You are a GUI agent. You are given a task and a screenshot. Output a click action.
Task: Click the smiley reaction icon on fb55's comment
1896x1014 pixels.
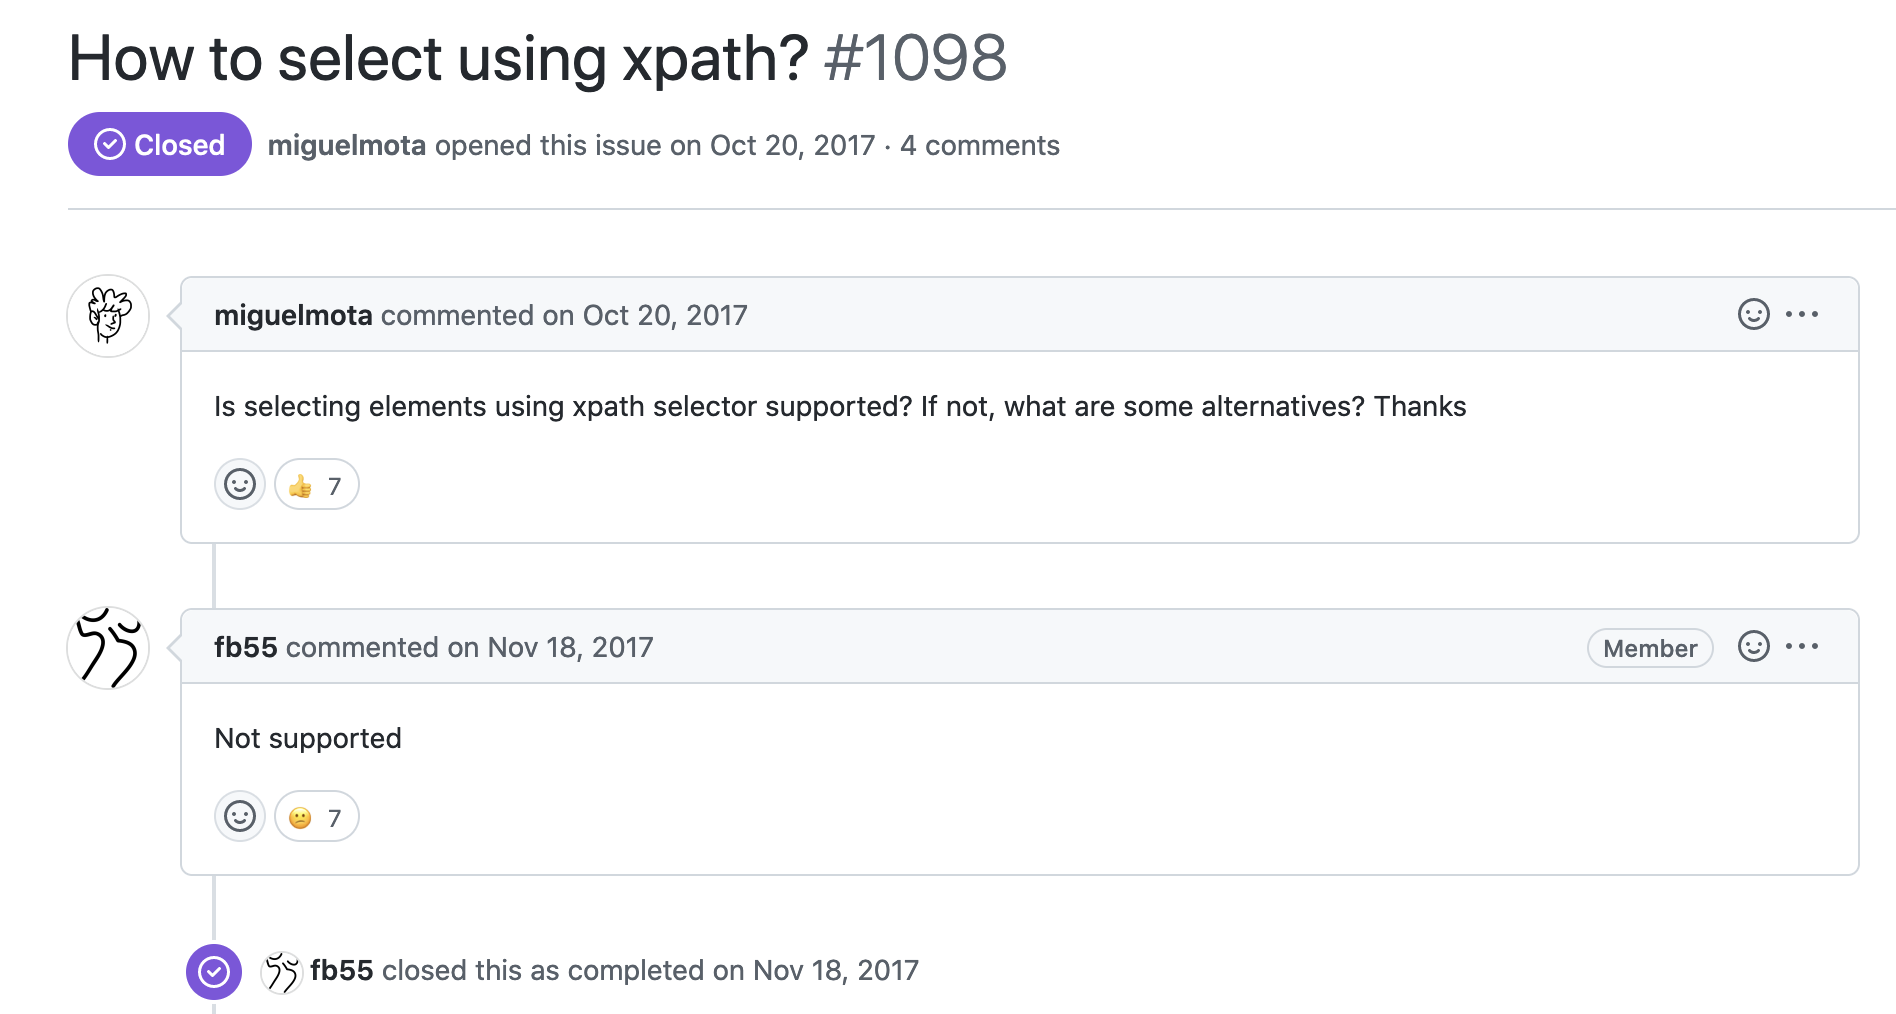(x=240, y=816)
